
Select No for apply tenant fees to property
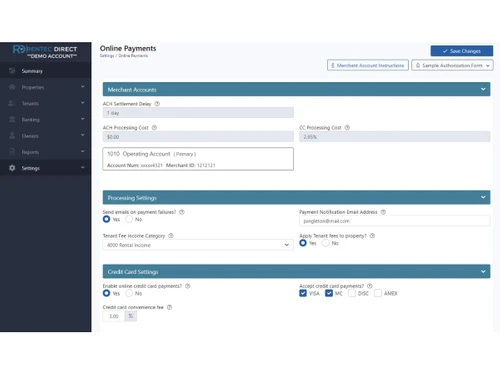(x=325, y=243)
